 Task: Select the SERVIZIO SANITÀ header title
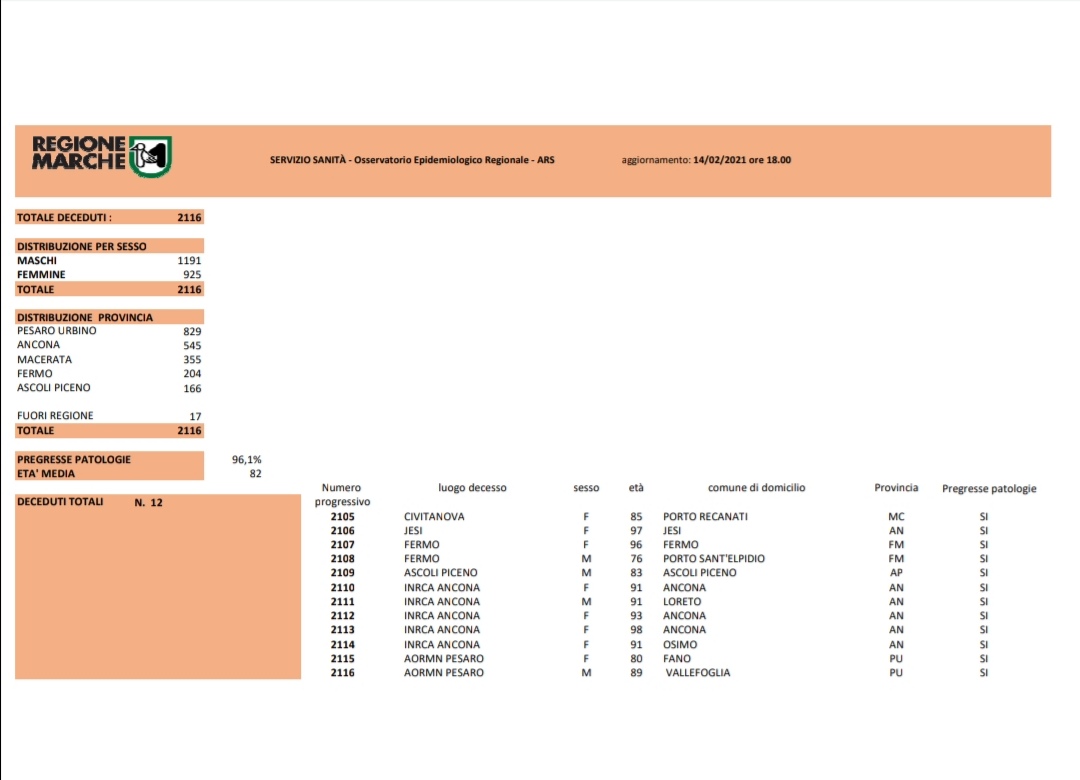click(x=412, y=160)
